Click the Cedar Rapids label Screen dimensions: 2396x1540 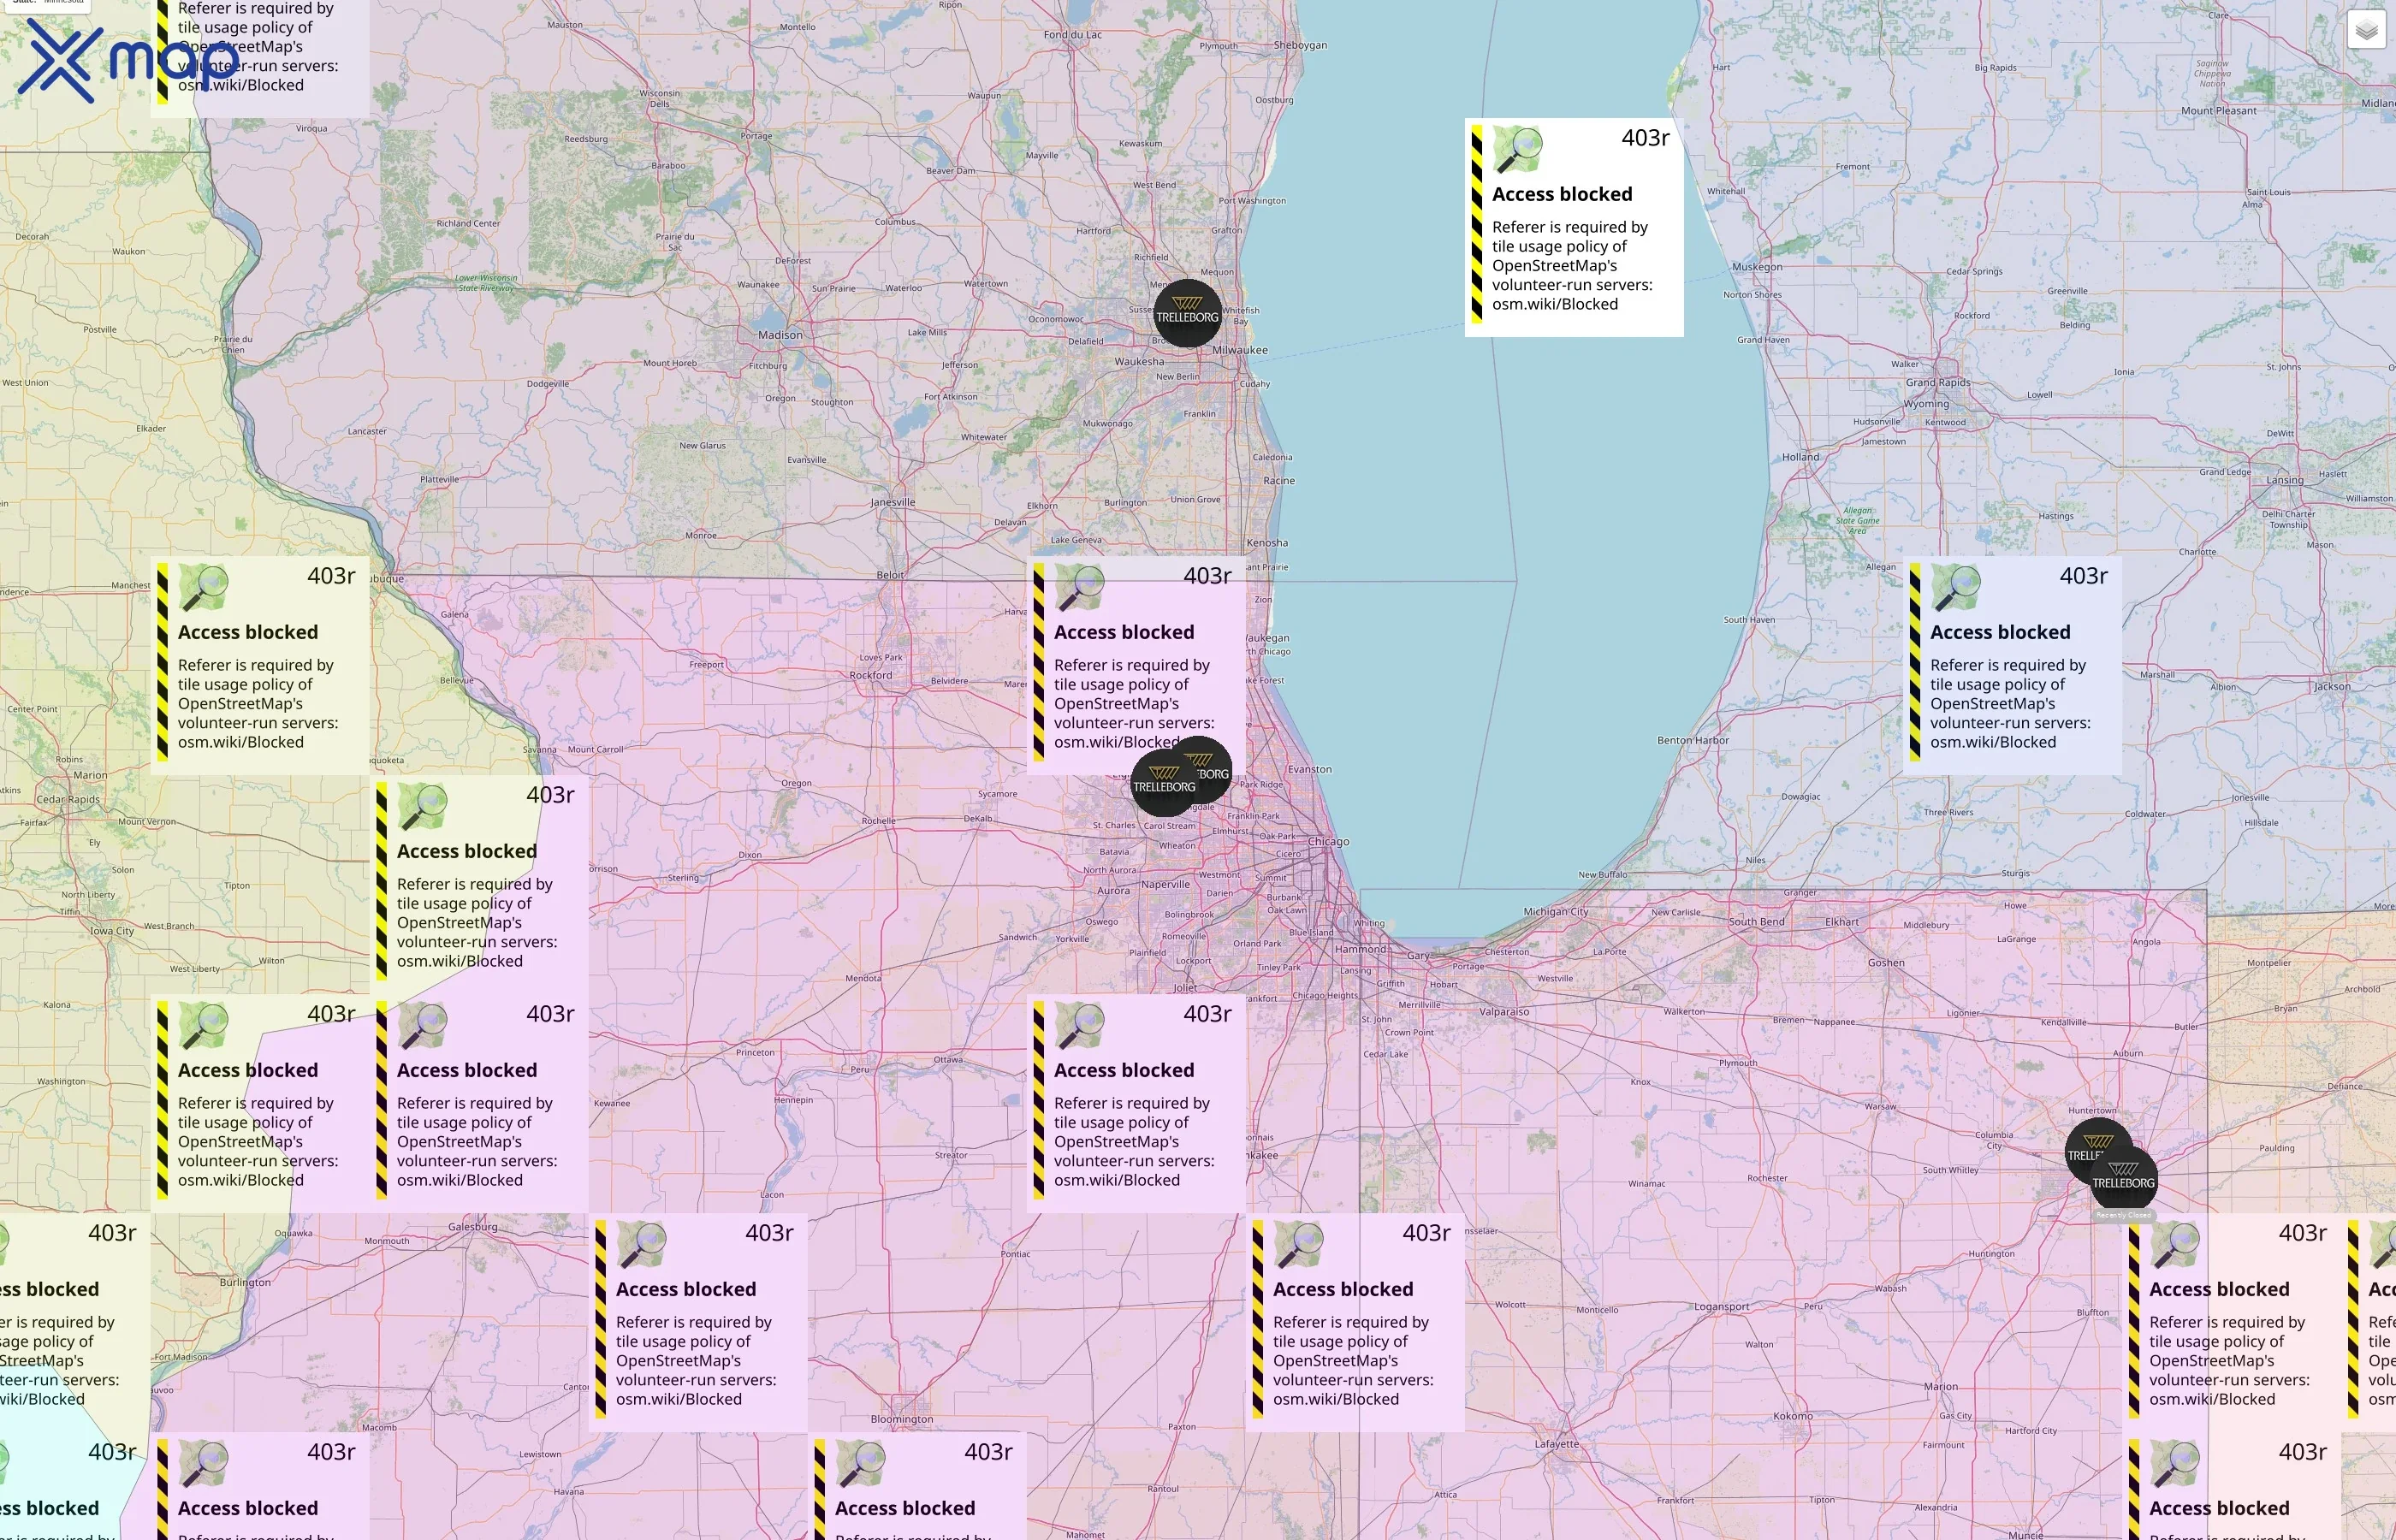click(68, 800)
